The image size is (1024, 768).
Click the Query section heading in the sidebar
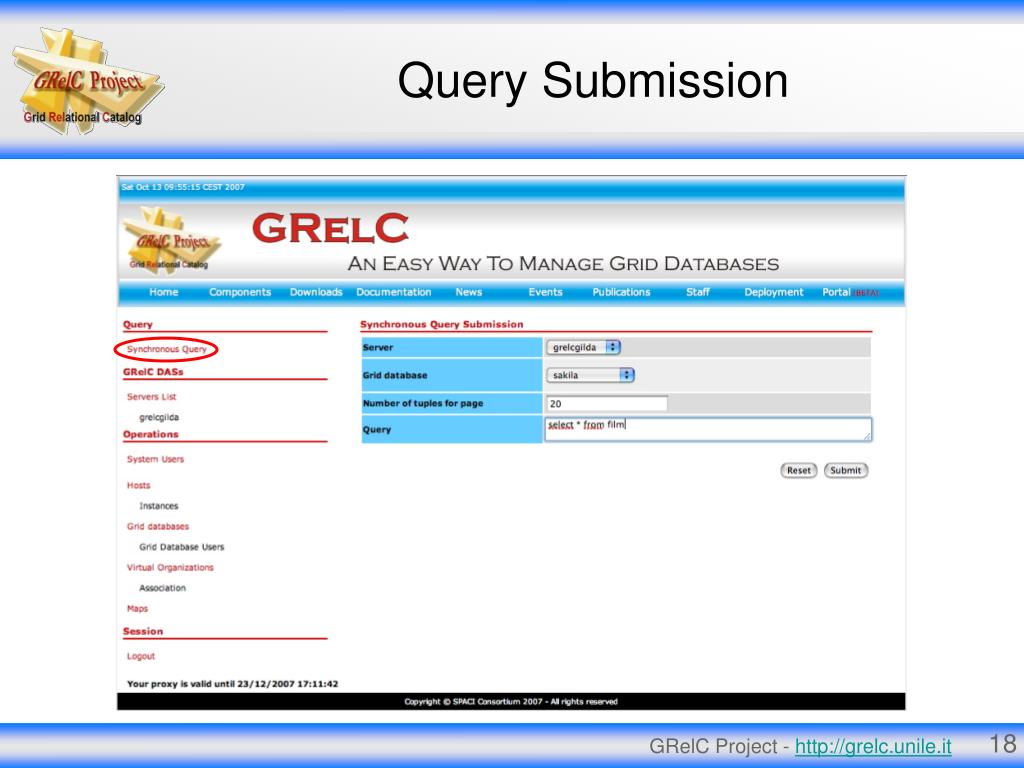[138, 325]
